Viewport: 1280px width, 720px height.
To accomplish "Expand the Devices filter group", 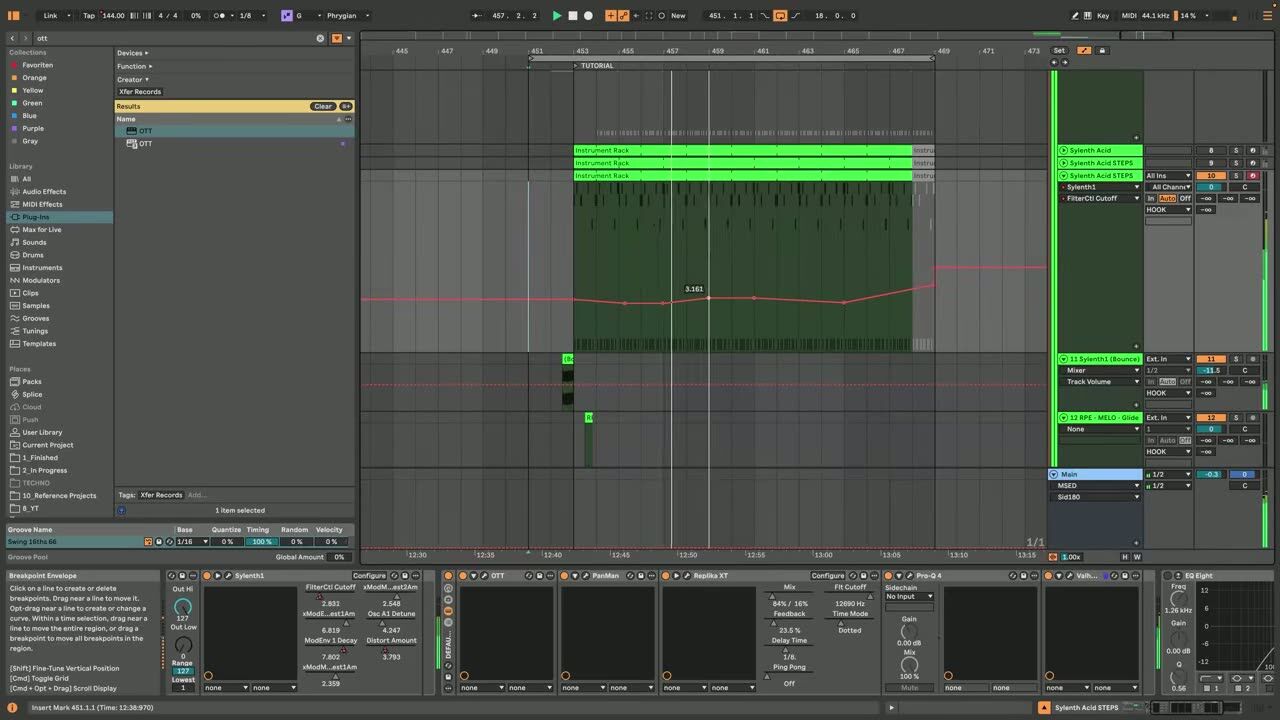I will click(132, 53).
